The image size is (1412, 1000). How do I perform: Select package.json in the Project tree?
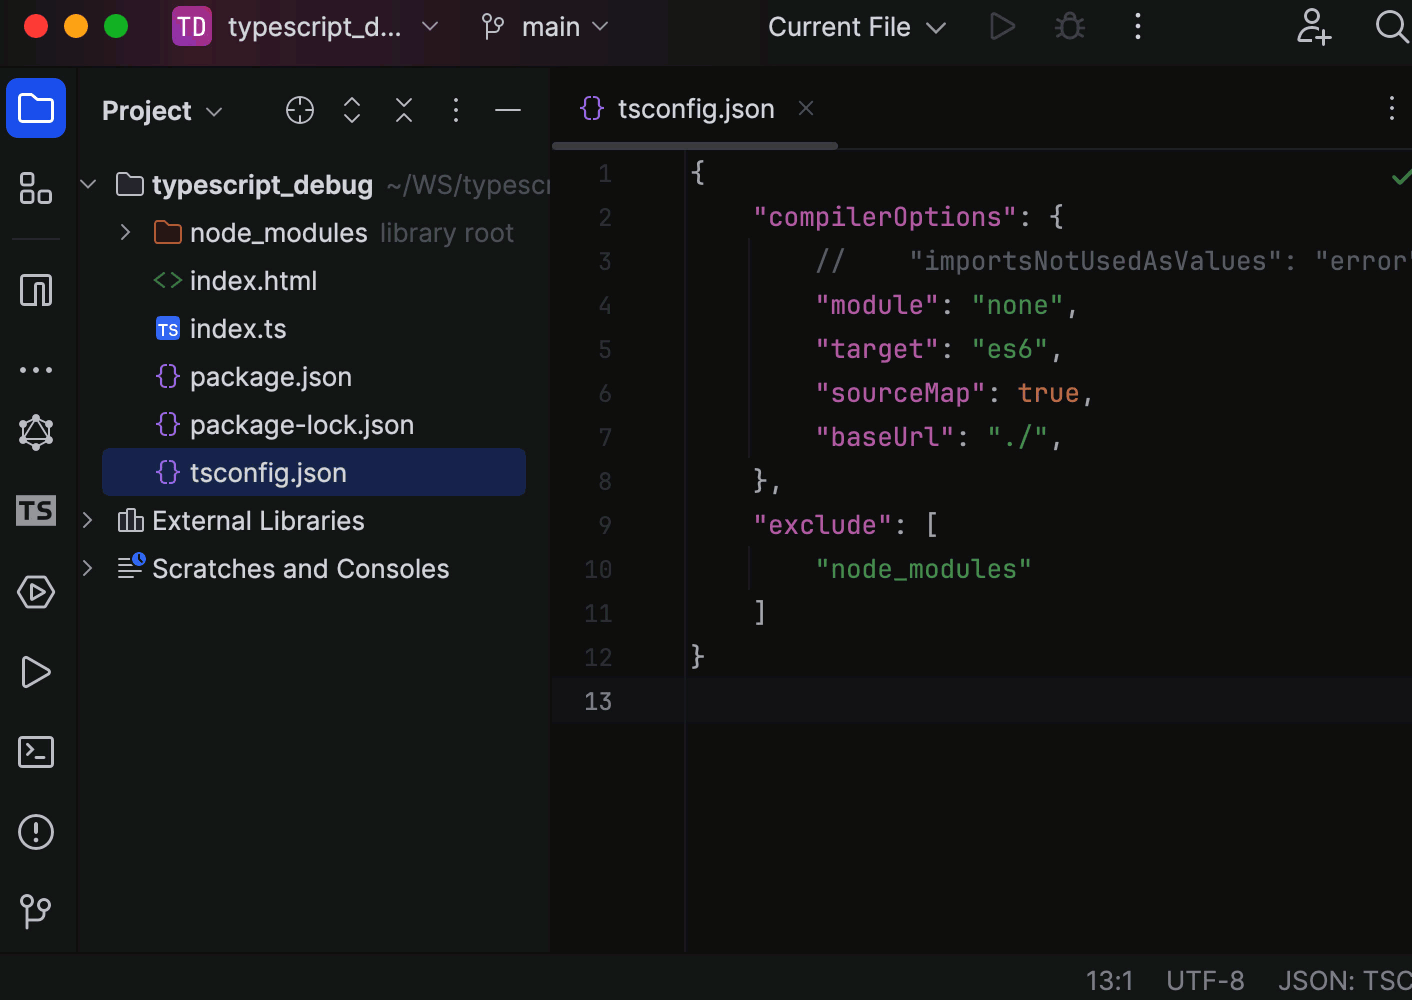(x=270, y=376)
